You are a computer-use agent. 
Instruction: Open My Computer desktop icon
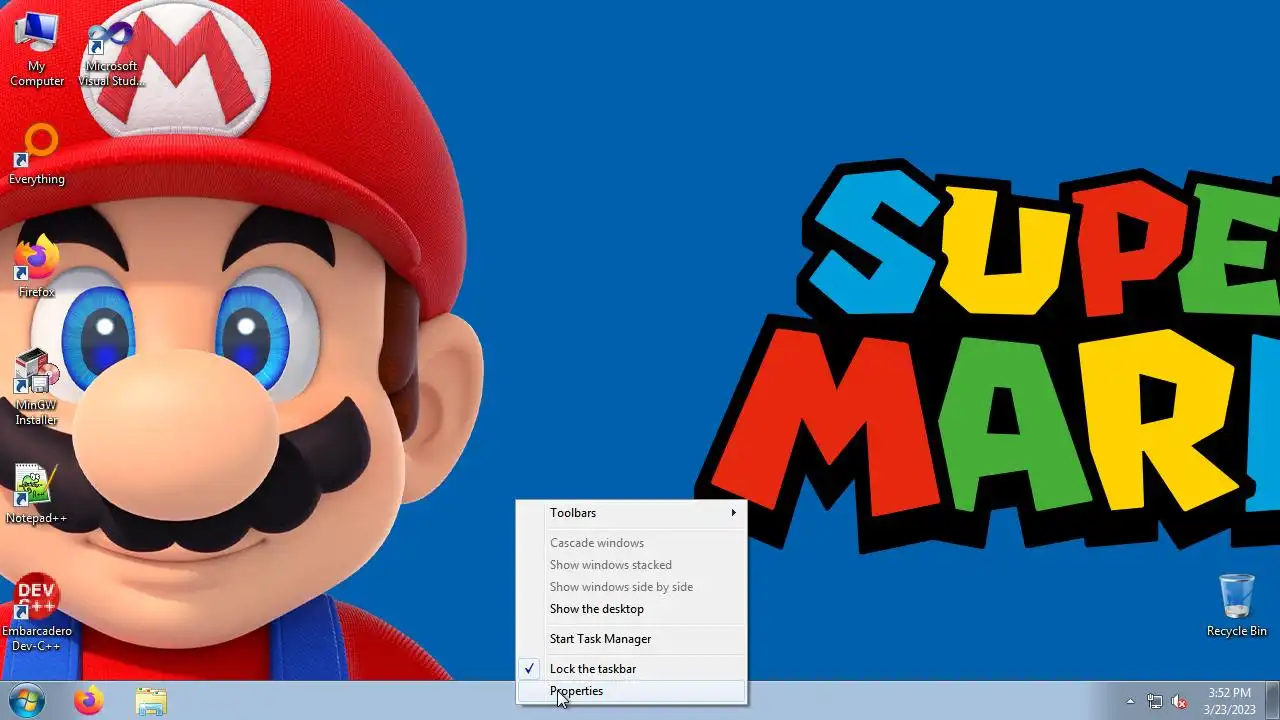point(37,49)
